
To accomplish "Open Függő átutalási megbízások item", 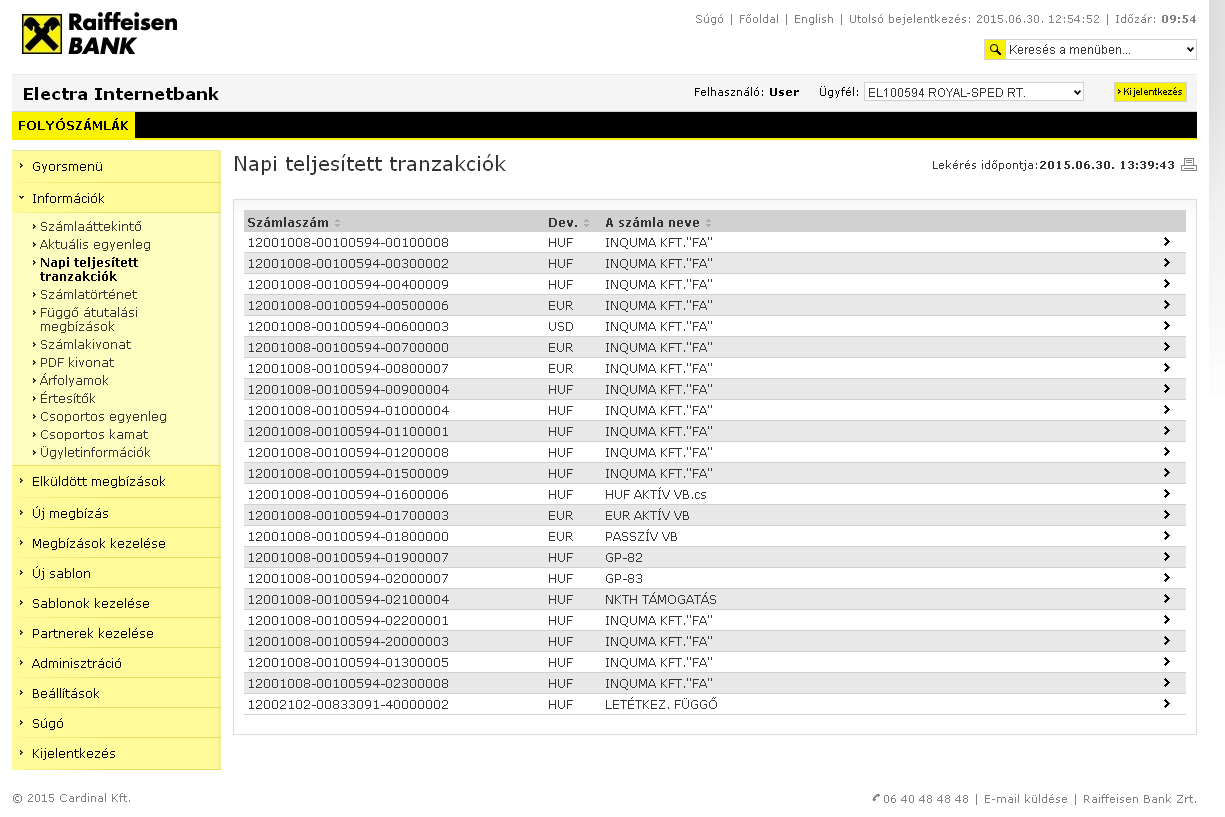I will (x=89, y=319).
